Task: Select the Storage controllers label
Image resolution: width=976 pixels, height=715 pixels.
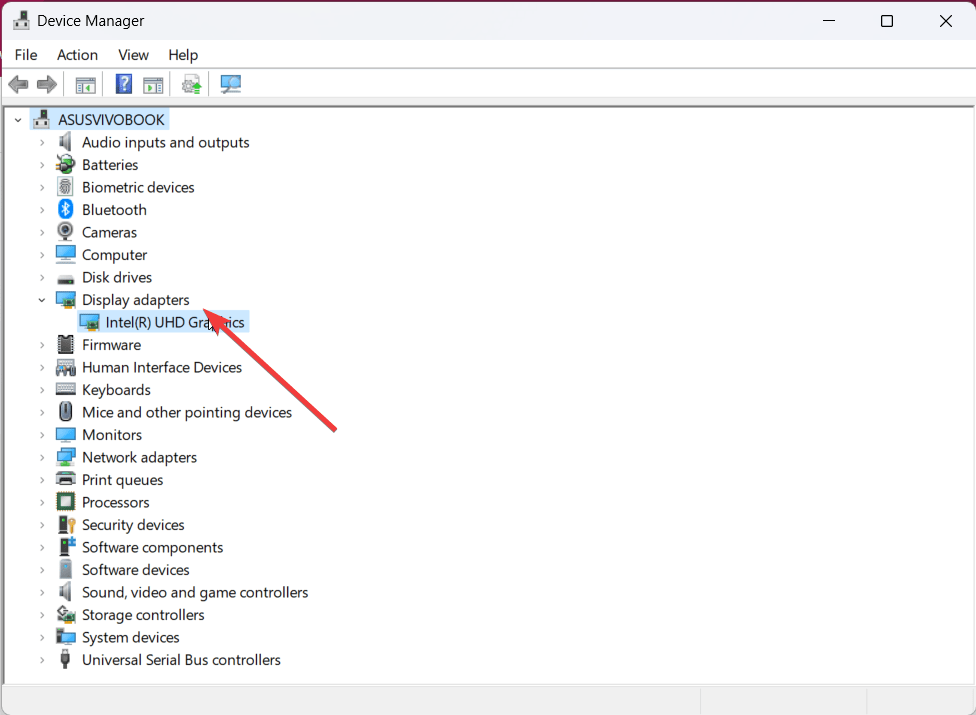Action: click(143, 615)
